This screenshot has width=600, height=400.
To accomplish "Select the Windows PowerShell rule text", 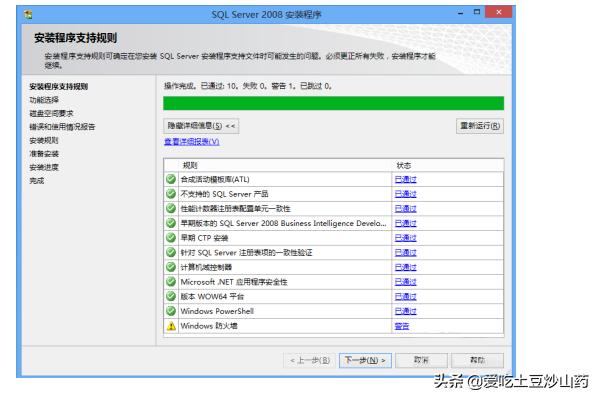I will click(217, 311).
